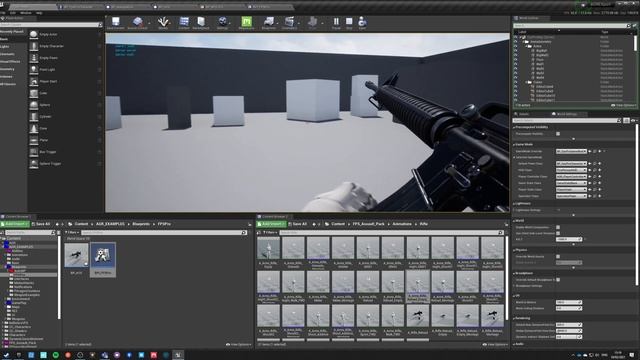Hide the Floor actor via eye icon
This screenshot has height=360, width=640.
(516, 60)
